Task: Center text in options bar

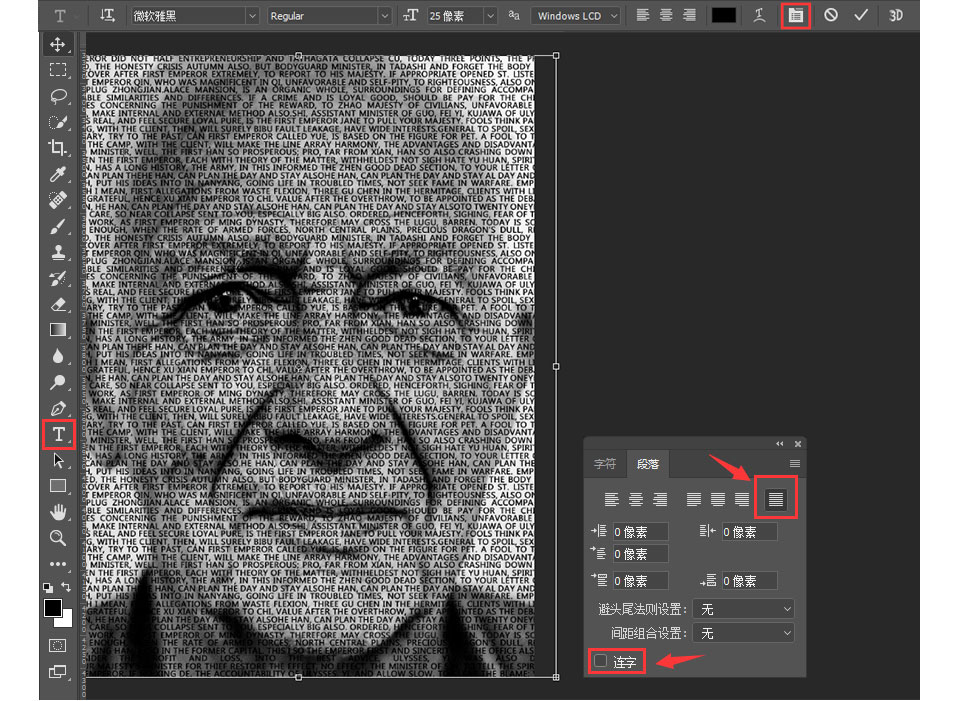Action: pyautogui.click(x=666, y=15)
